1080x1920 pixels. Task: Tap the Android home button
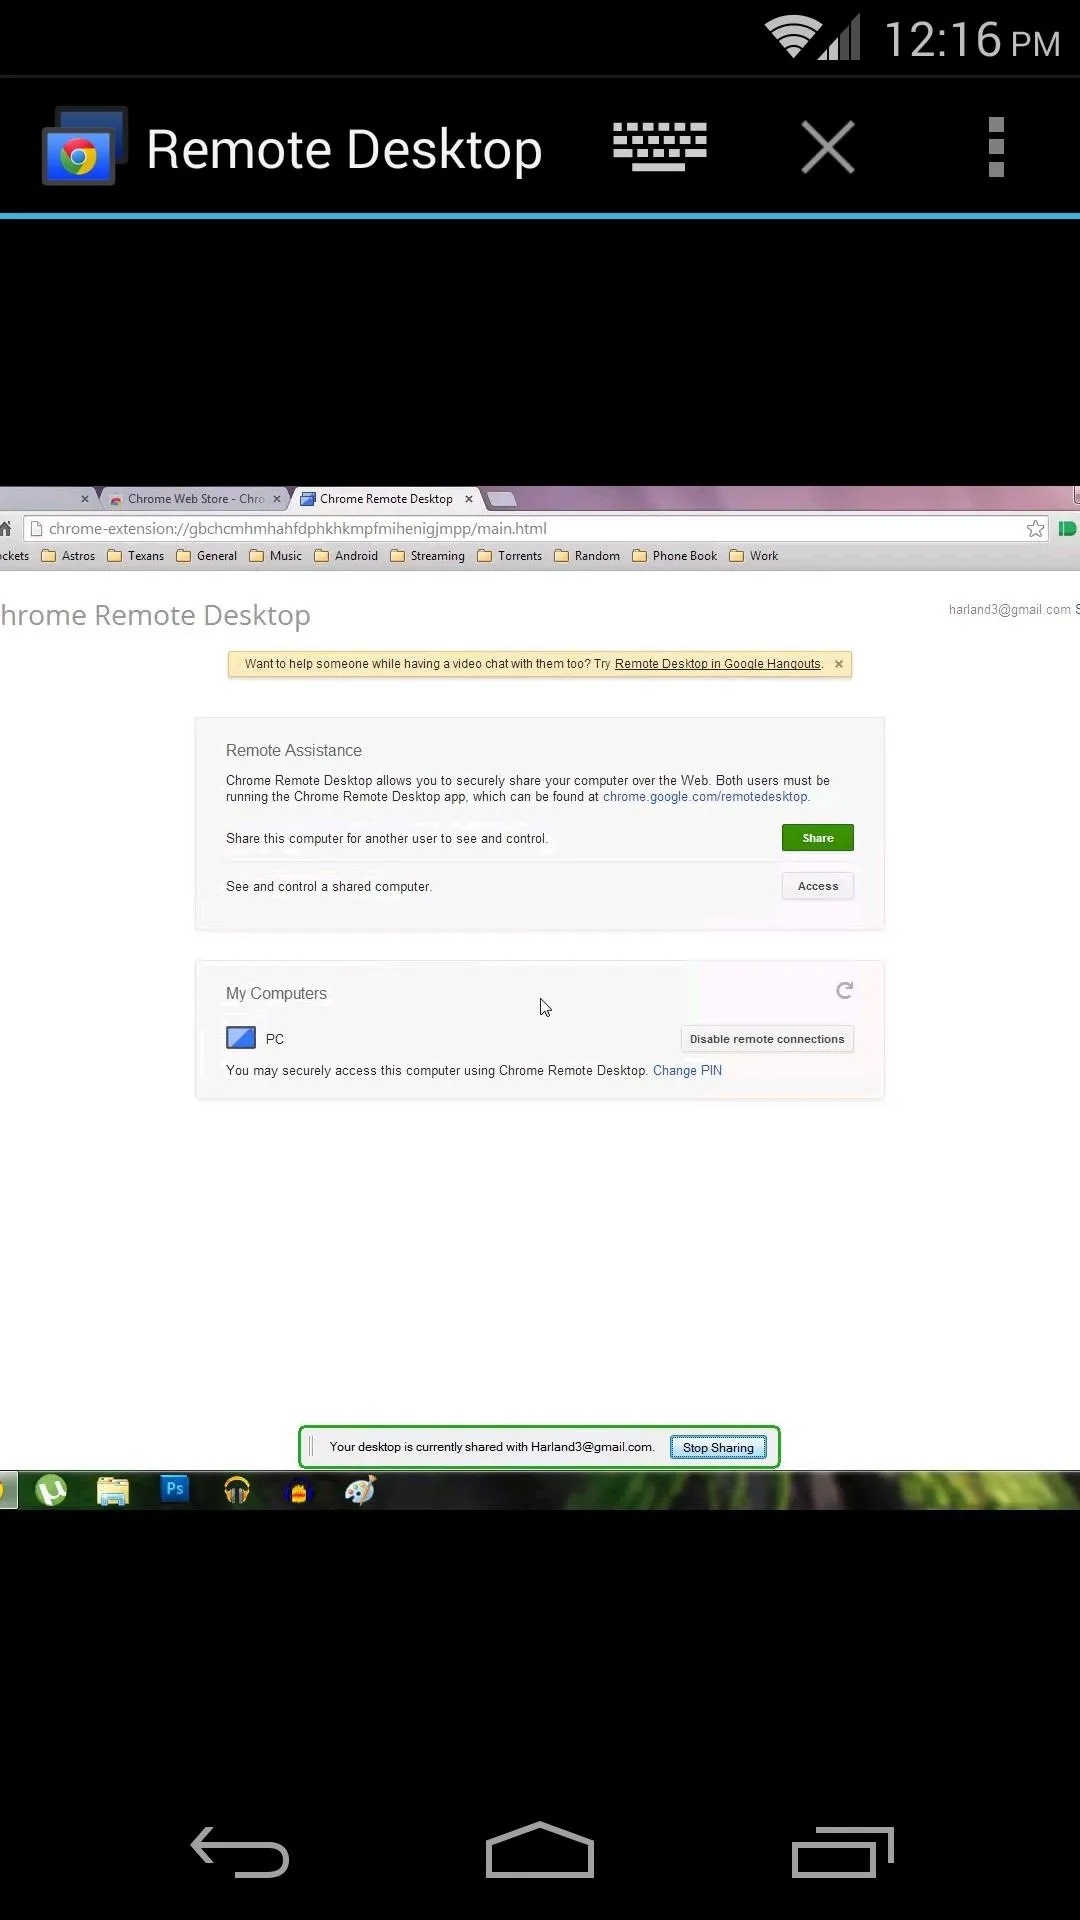[x=540, y=1850]
